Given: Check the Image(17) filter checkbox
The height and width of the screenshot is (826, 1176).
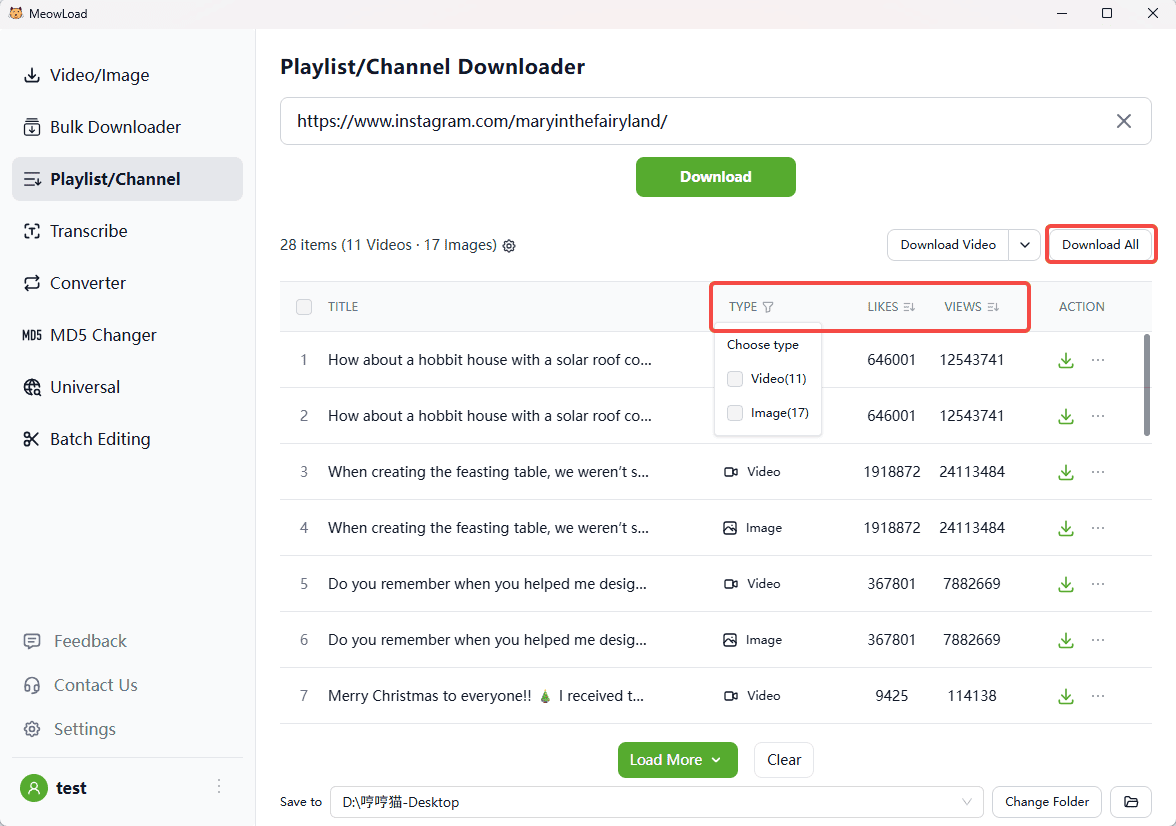Looking at the screenshot, I should point(735,413).
